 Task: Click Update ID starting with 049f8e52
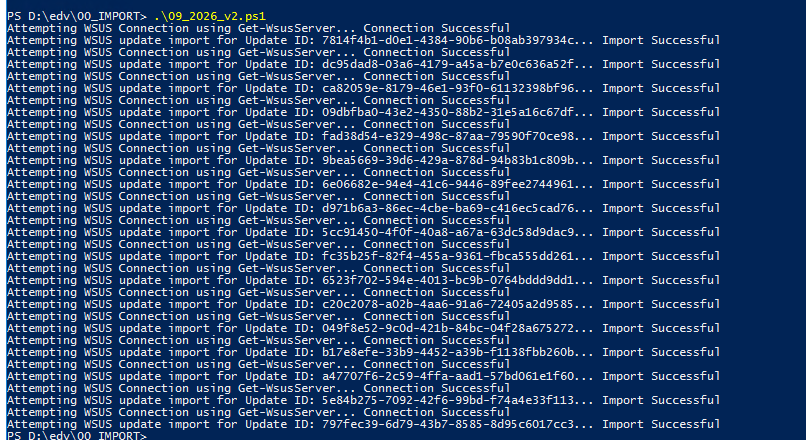448,328
